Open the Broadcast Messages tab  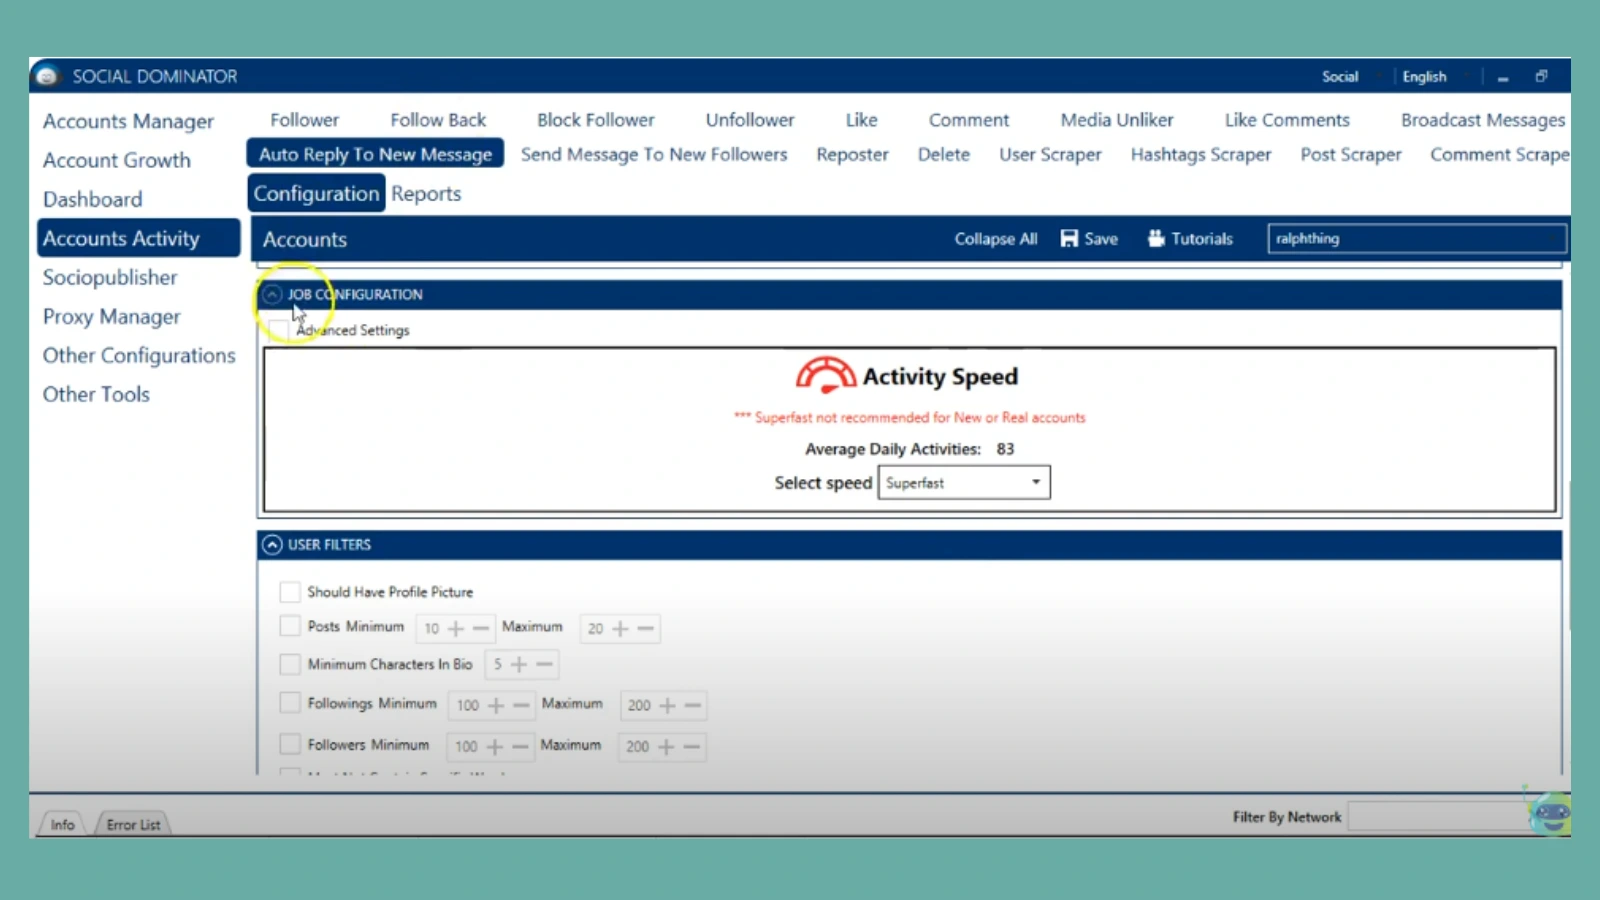point(1483,120)
